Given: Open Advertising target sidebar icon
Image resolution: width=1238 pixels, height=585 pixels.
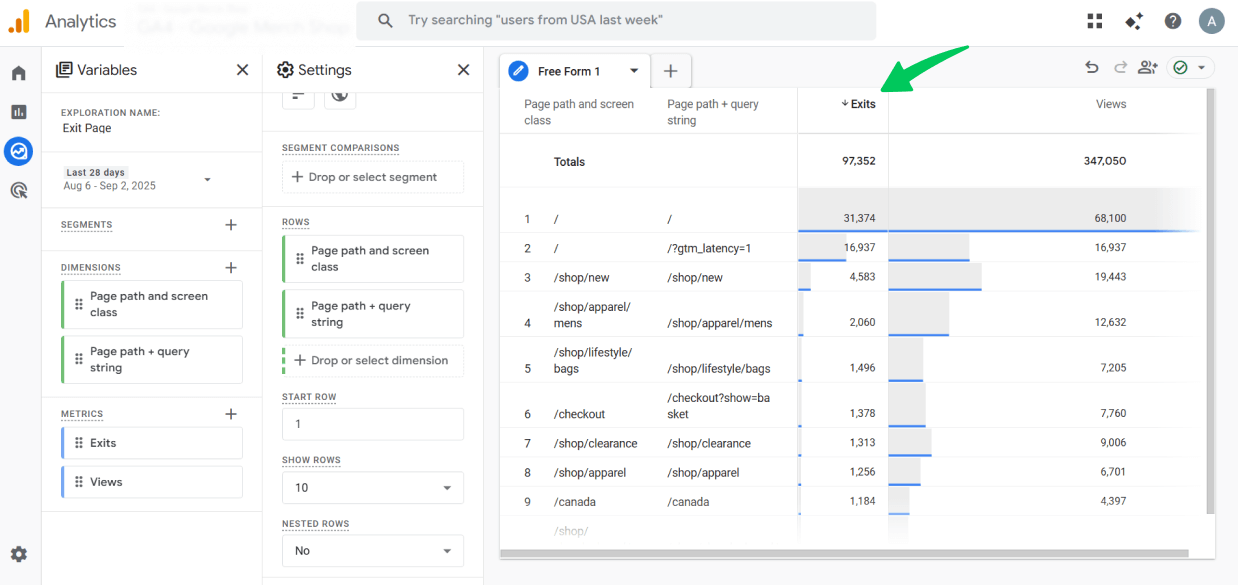Looking at the screenshot, I should (19, 190).
